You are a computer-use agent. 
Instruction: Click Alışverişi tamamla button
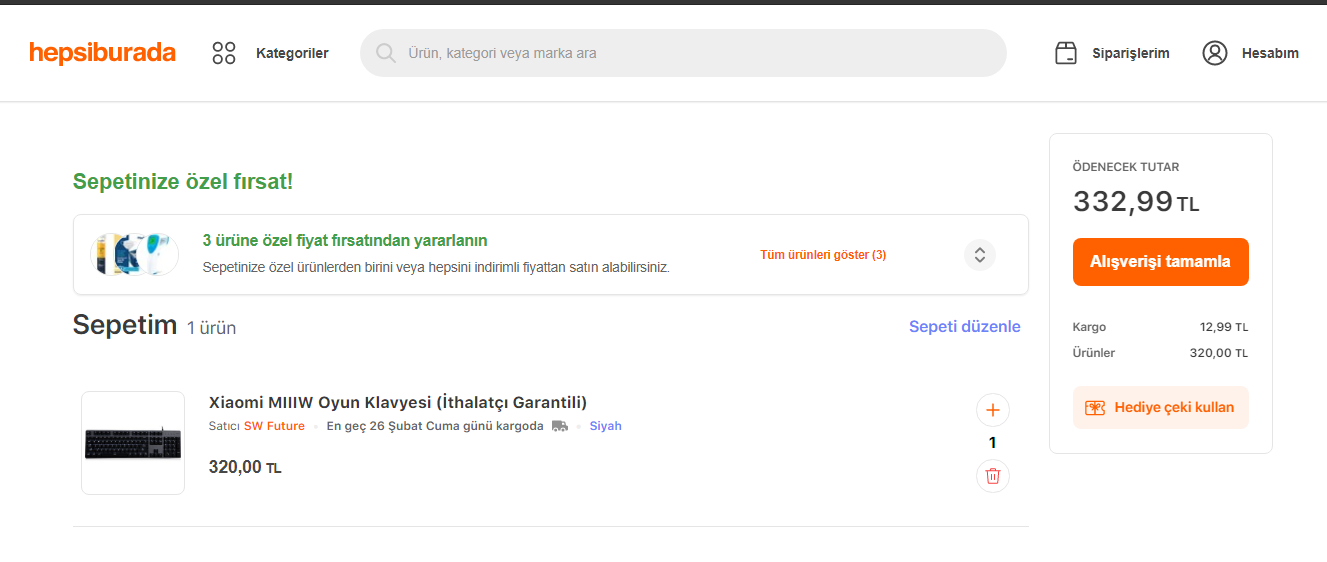pyautogui.click(x=1161, y=262)
